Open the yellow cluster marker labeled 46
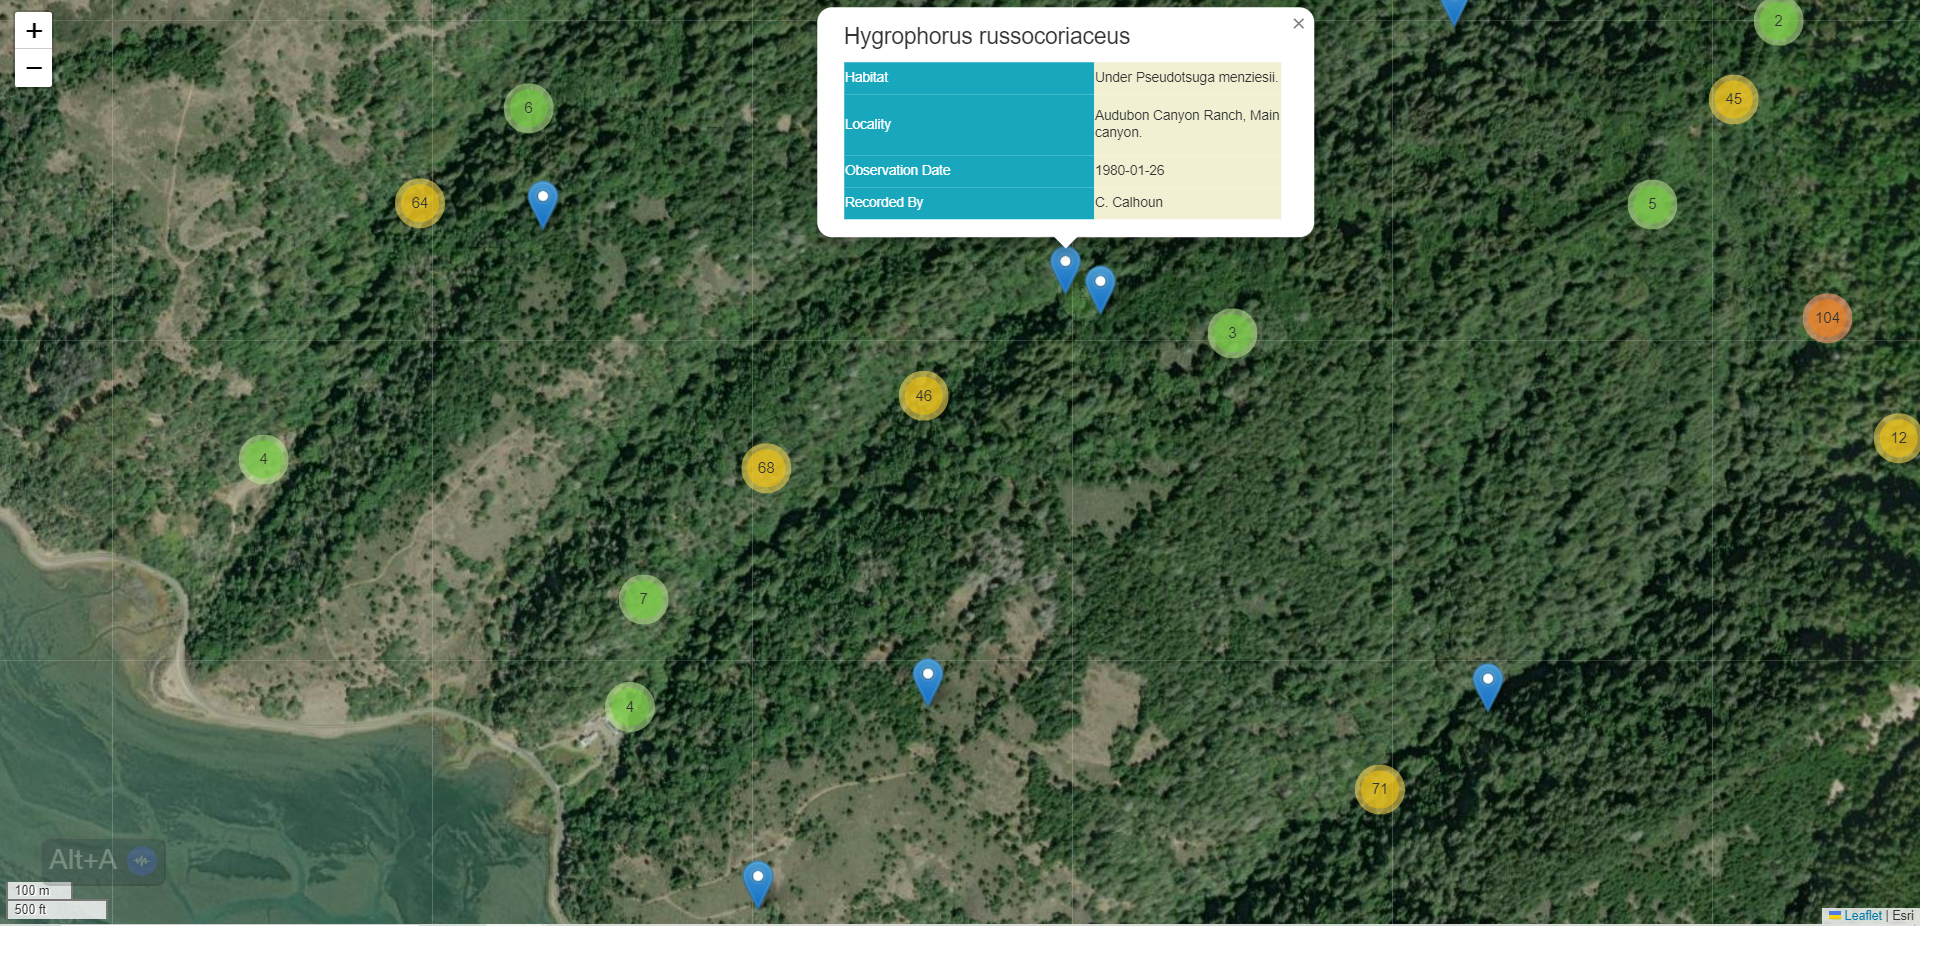The width and height of the screenshot is (1952, 956). (x=923, y=396)
